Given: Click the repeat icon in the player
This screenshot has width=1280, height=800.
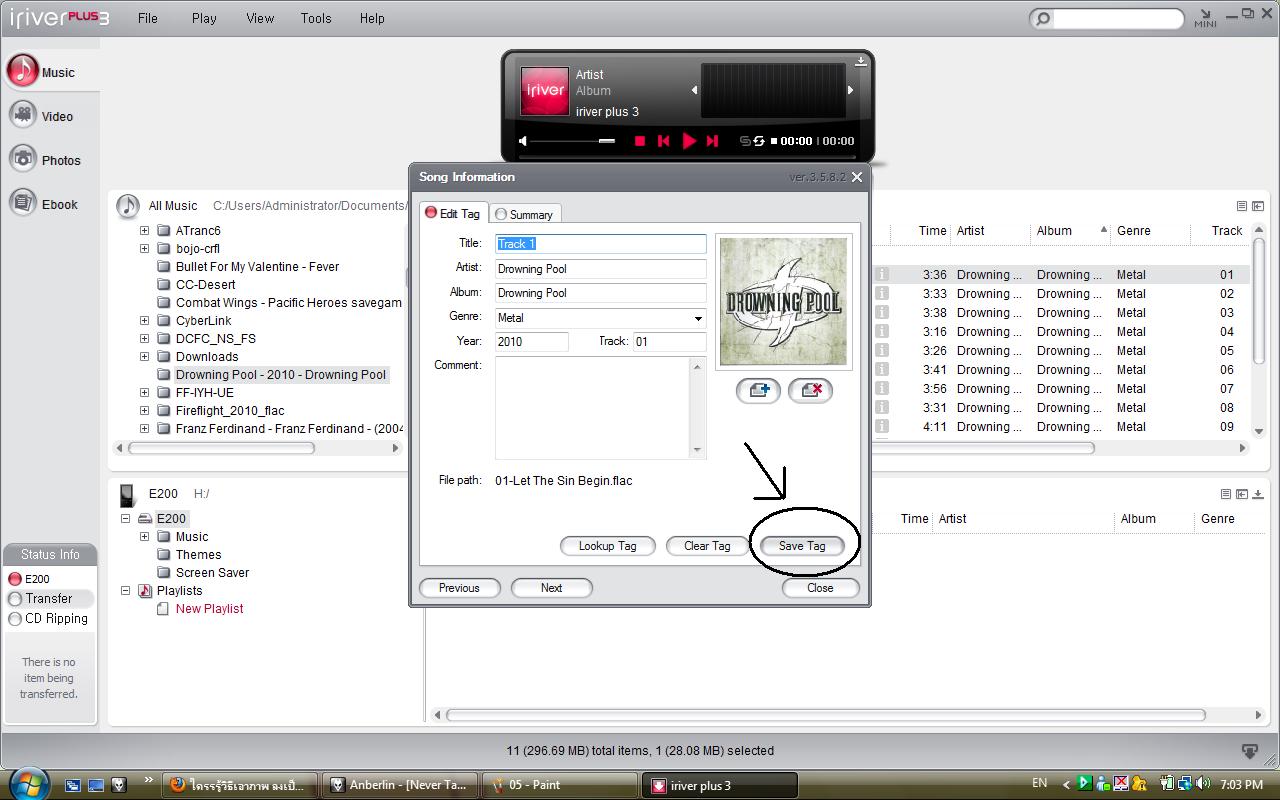Looking at the screenshot, I should [x=759, y=141].
